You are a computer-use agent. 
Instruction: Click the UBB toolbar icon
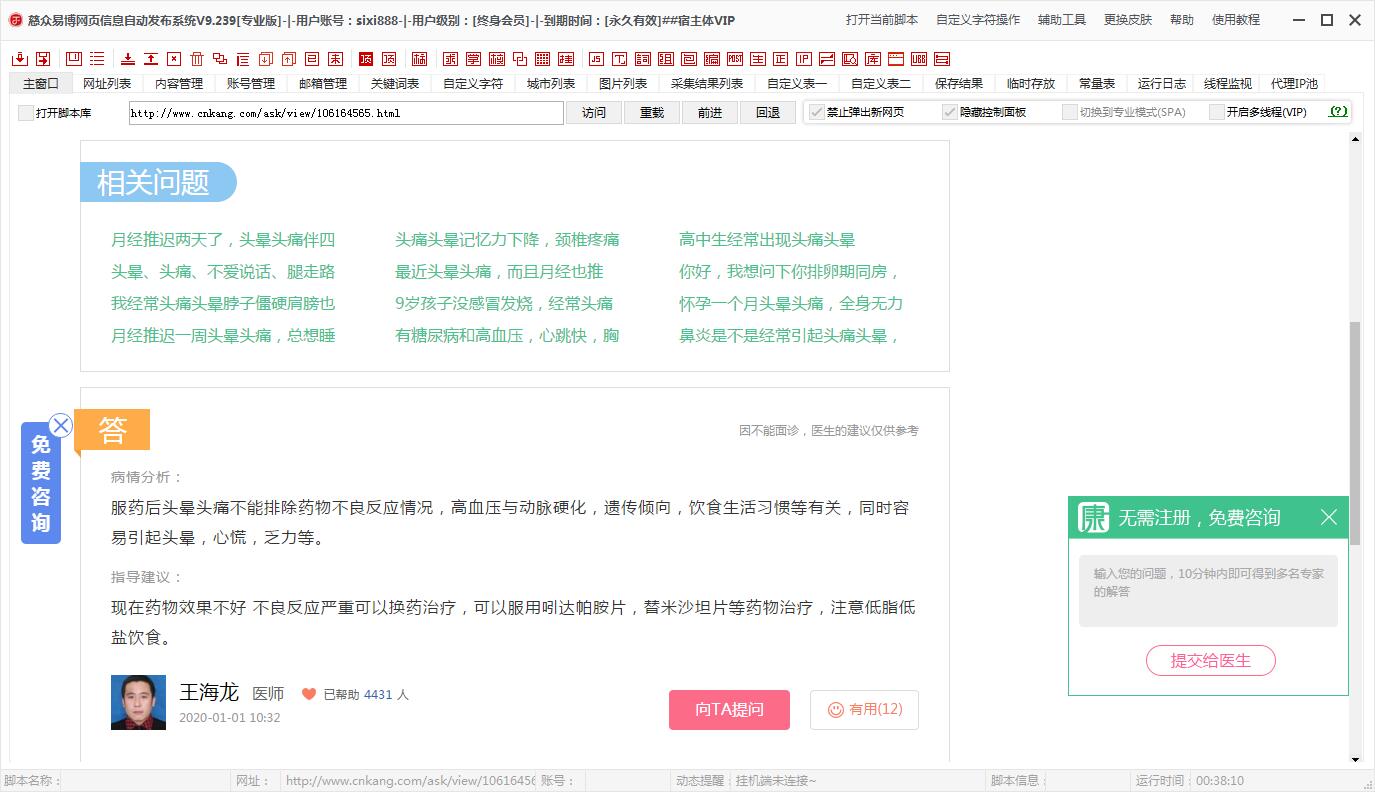tap(919, 59)
